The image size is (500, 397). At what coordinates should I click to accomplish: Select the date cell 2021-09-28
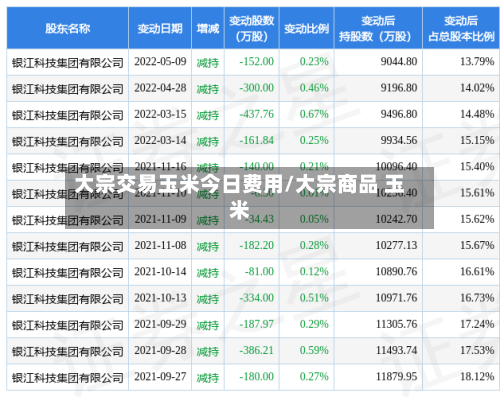coord(160,350)
